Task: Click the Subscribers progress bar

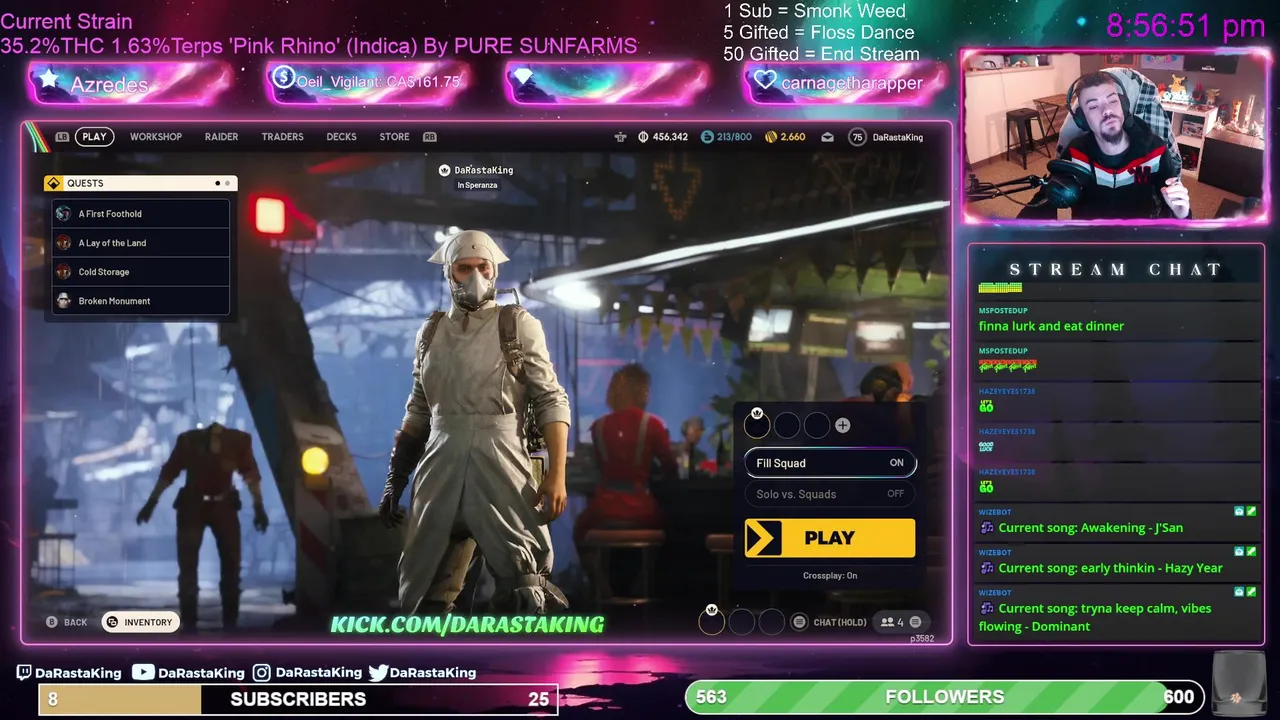Action: (298, 699)
